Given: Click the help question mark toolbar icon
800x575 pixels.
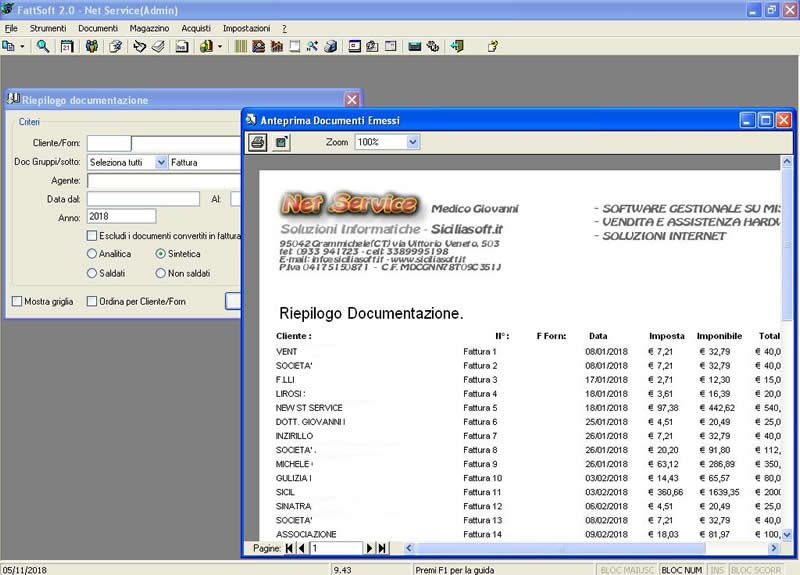Looking at the screenshot, I should [492, 46].
